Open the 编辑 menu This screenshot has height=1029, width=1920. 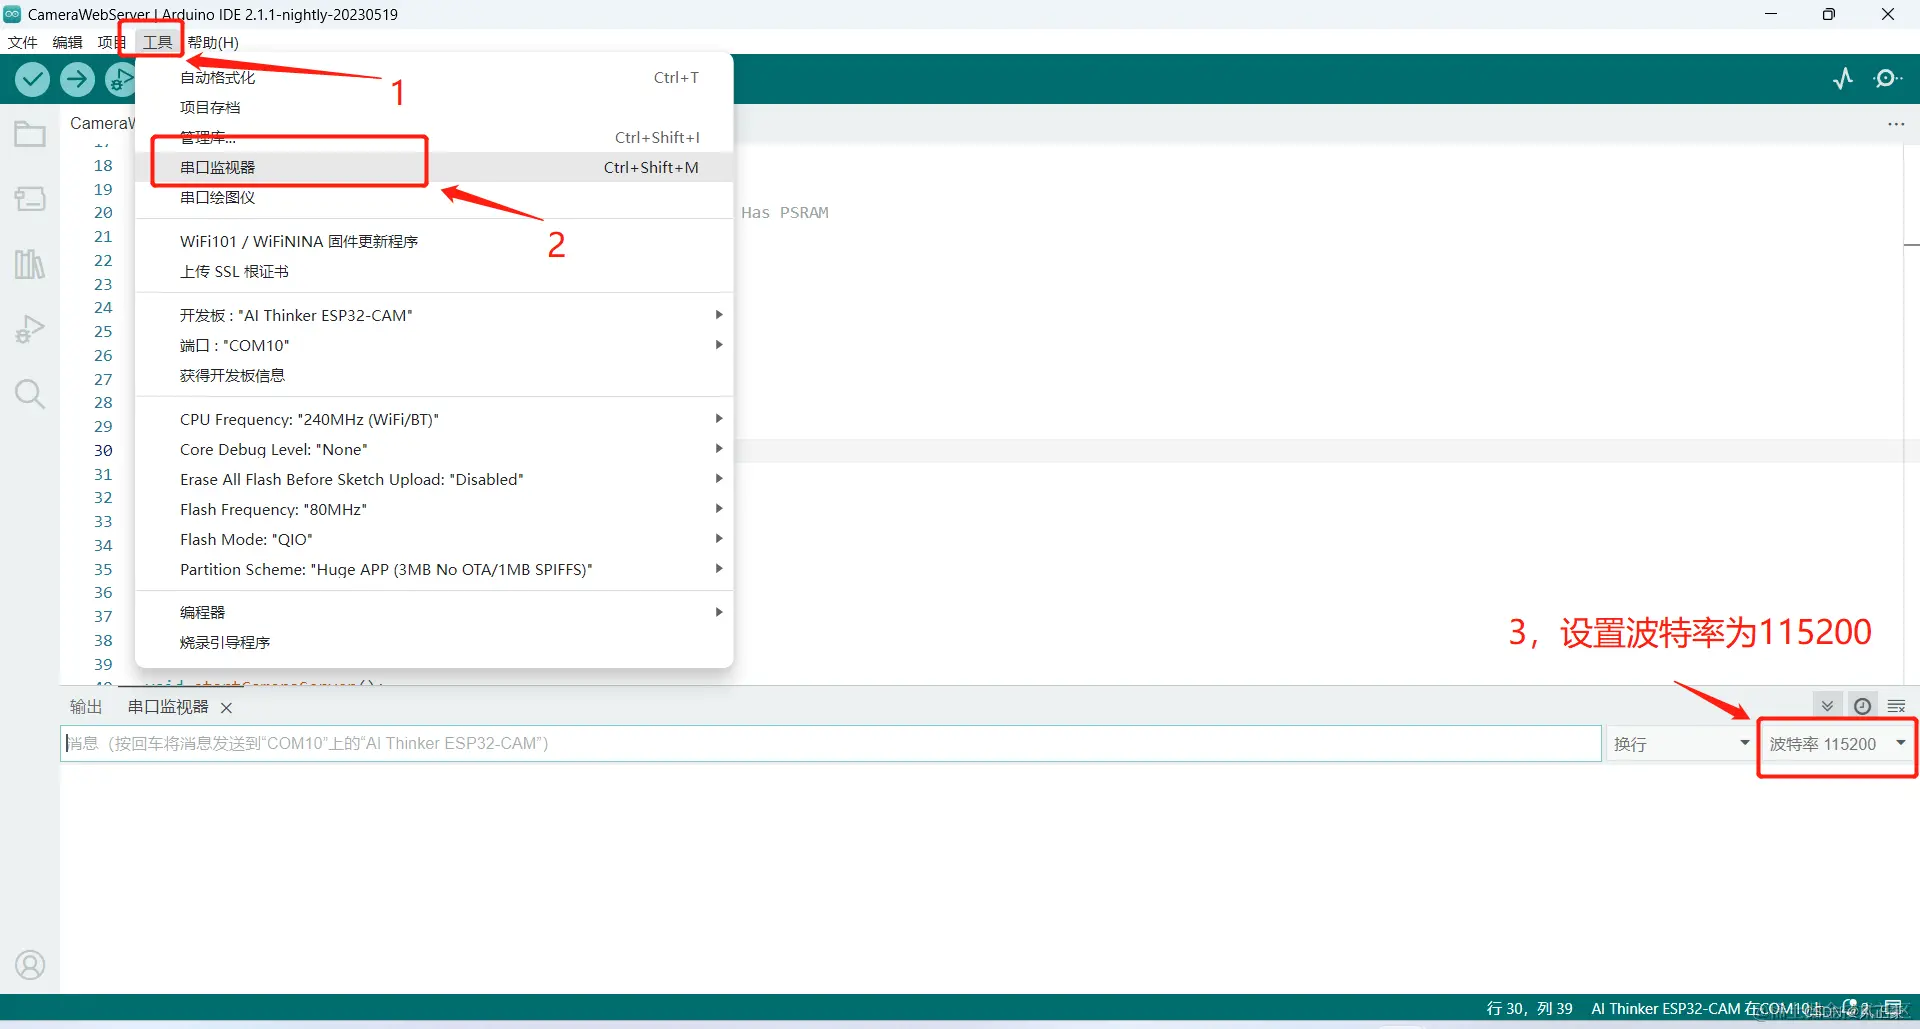(68, 42)
